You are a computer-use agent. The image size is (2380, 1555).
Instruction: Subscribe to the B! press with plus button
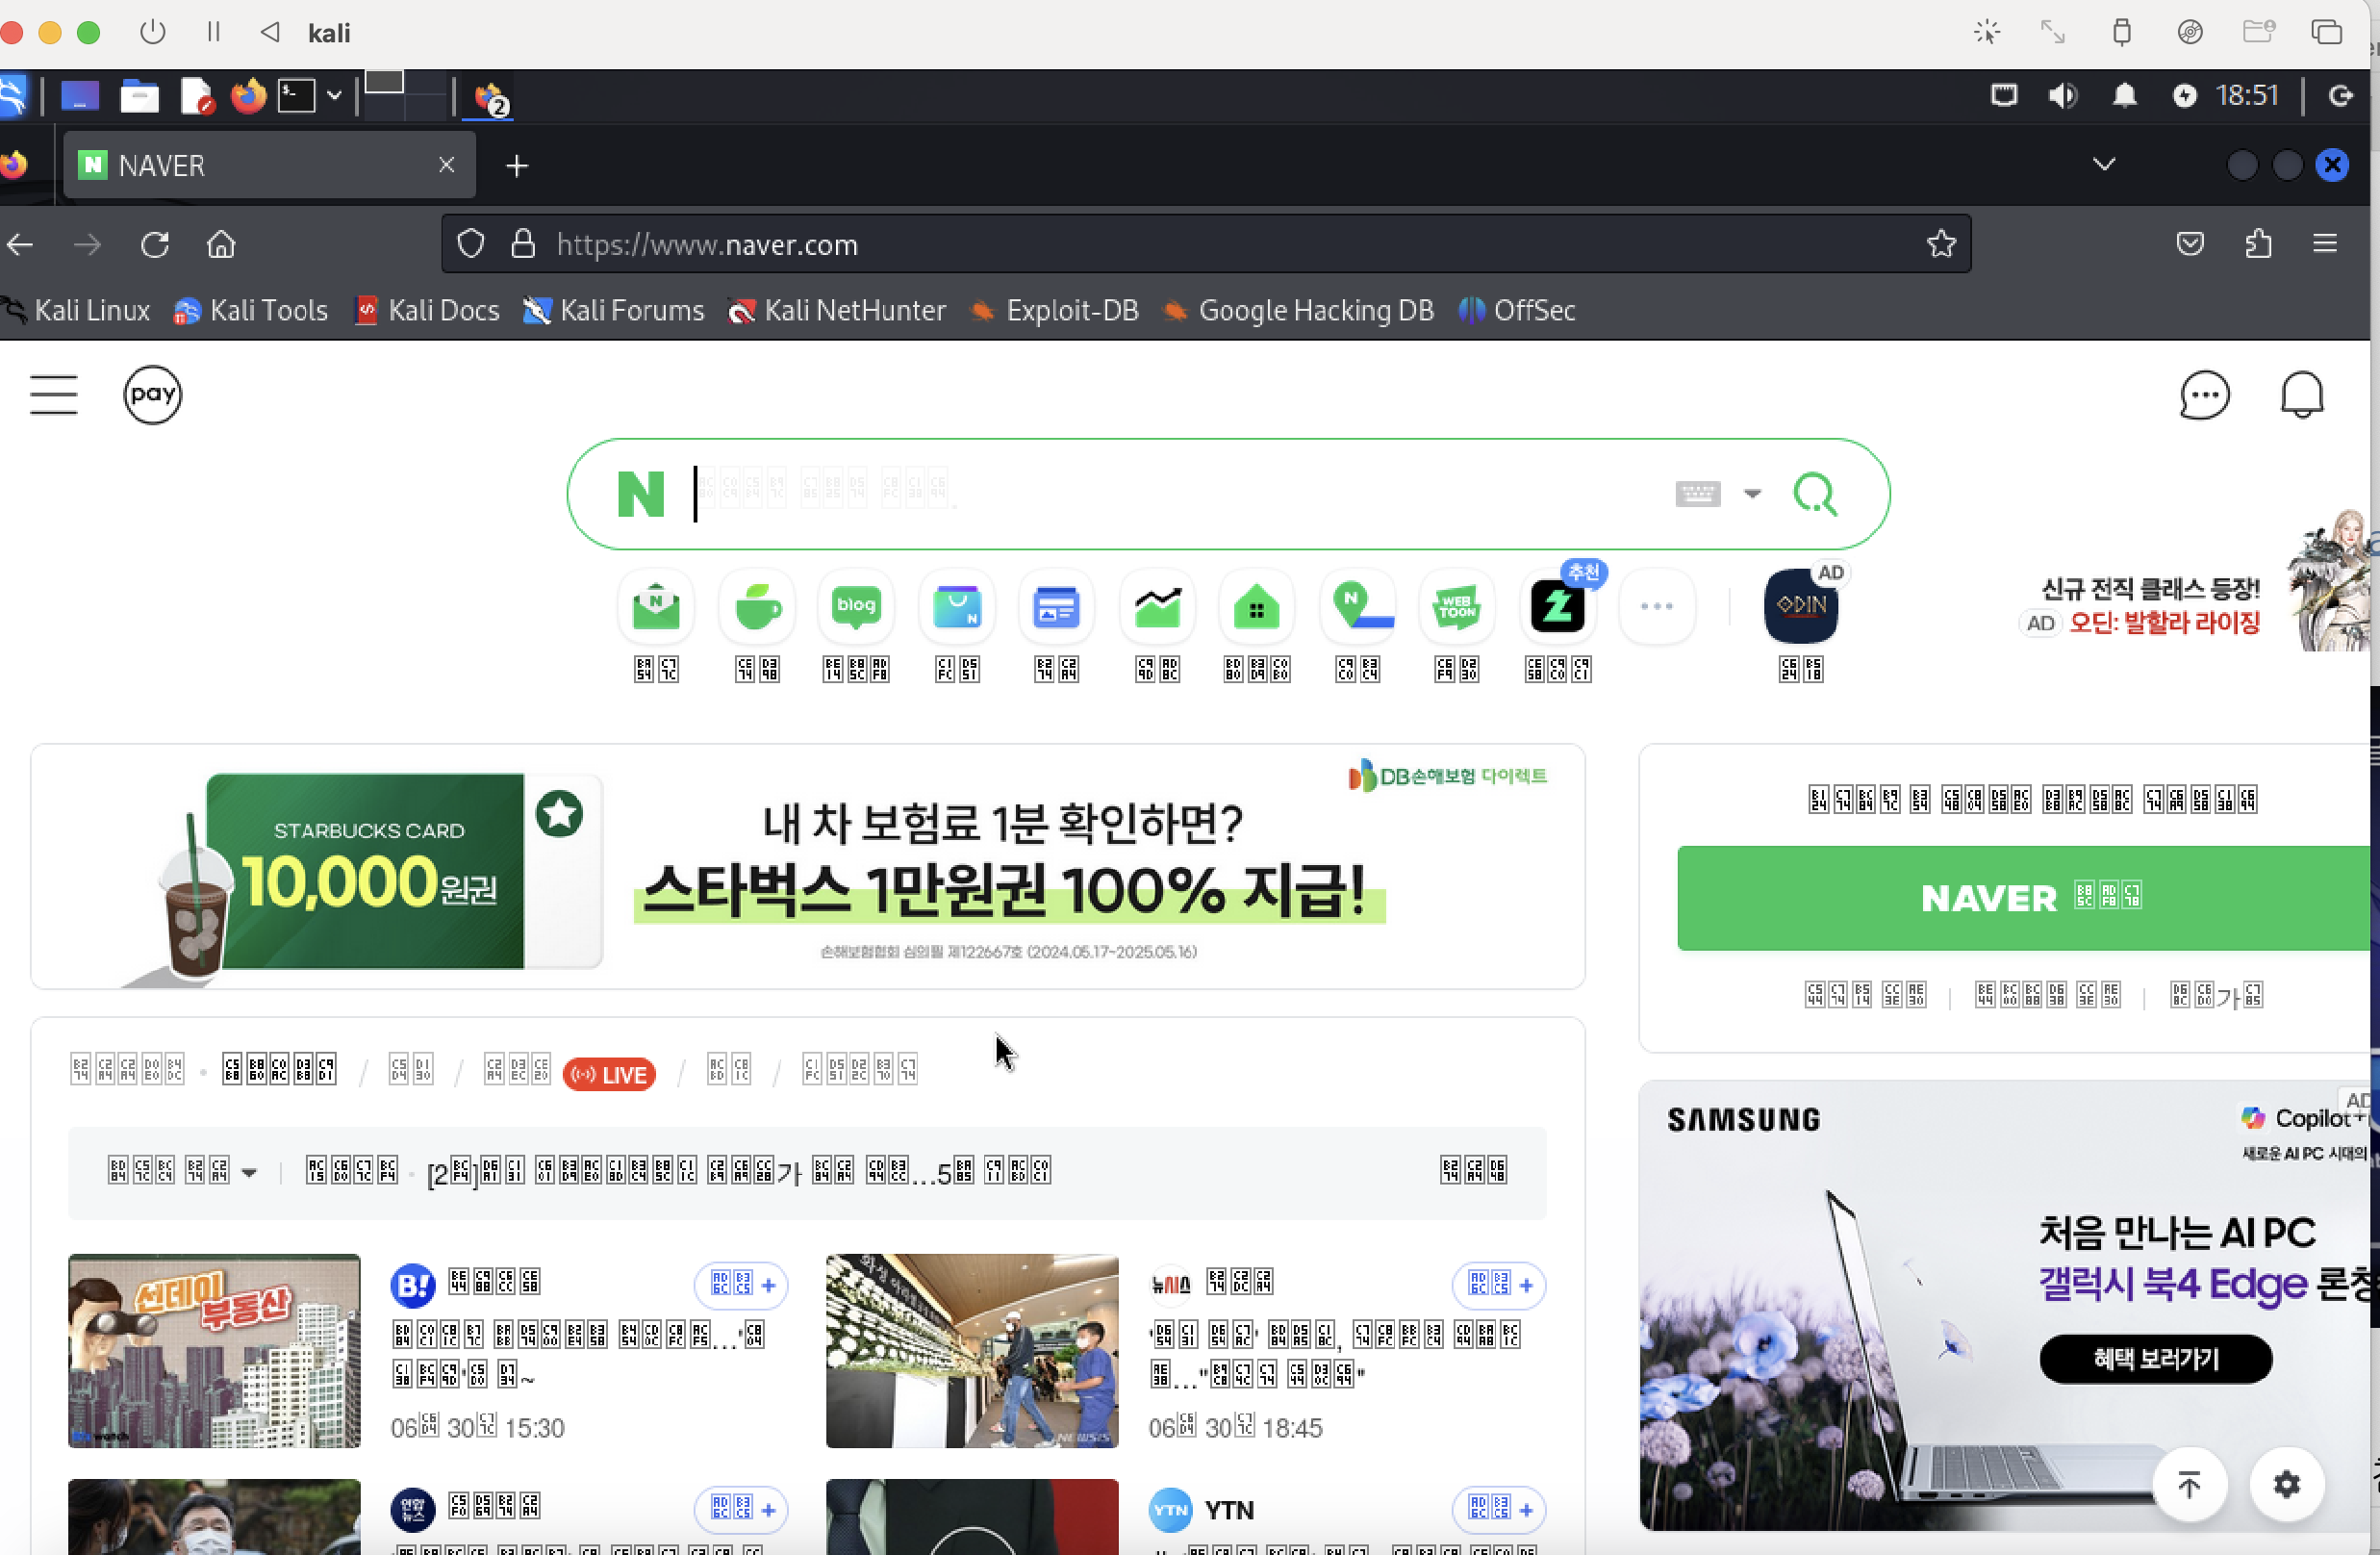pos(741,1285)
